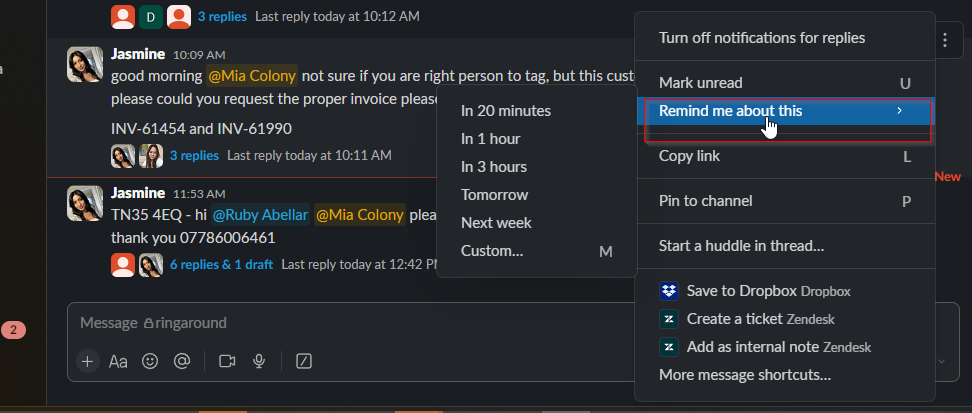Click the microphone audio clip icon
Screen dimensions: 972x413
[x=259, y=361]
